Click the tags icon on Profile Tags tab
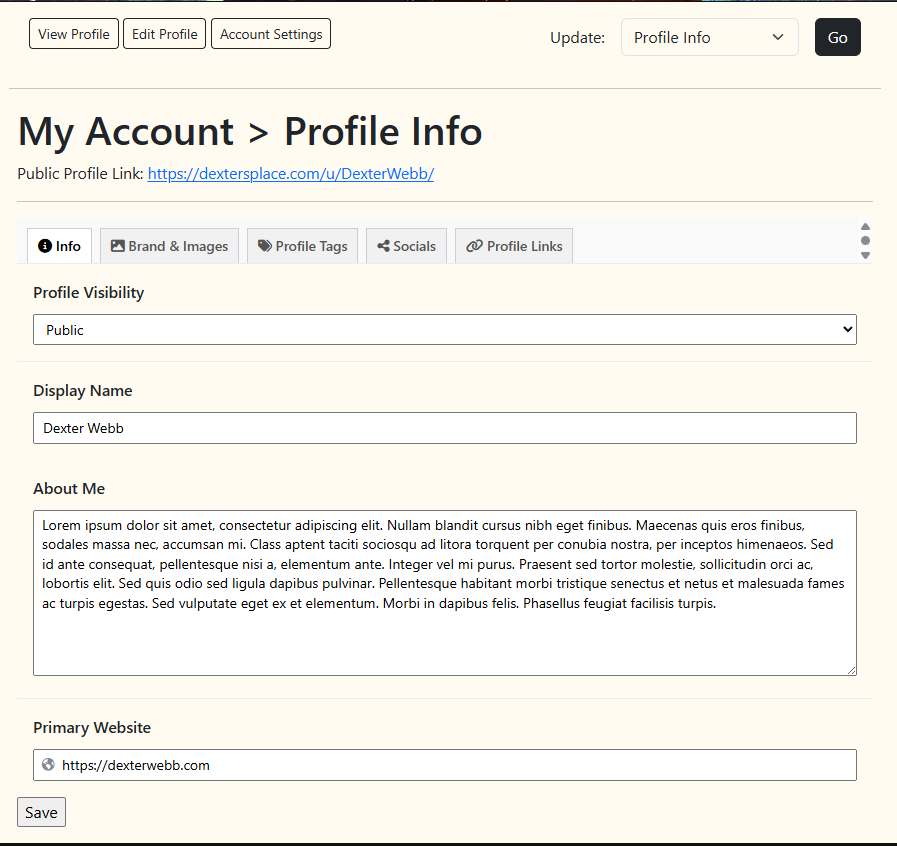This screenshot has height=846, width=897. tap(265, 246)
